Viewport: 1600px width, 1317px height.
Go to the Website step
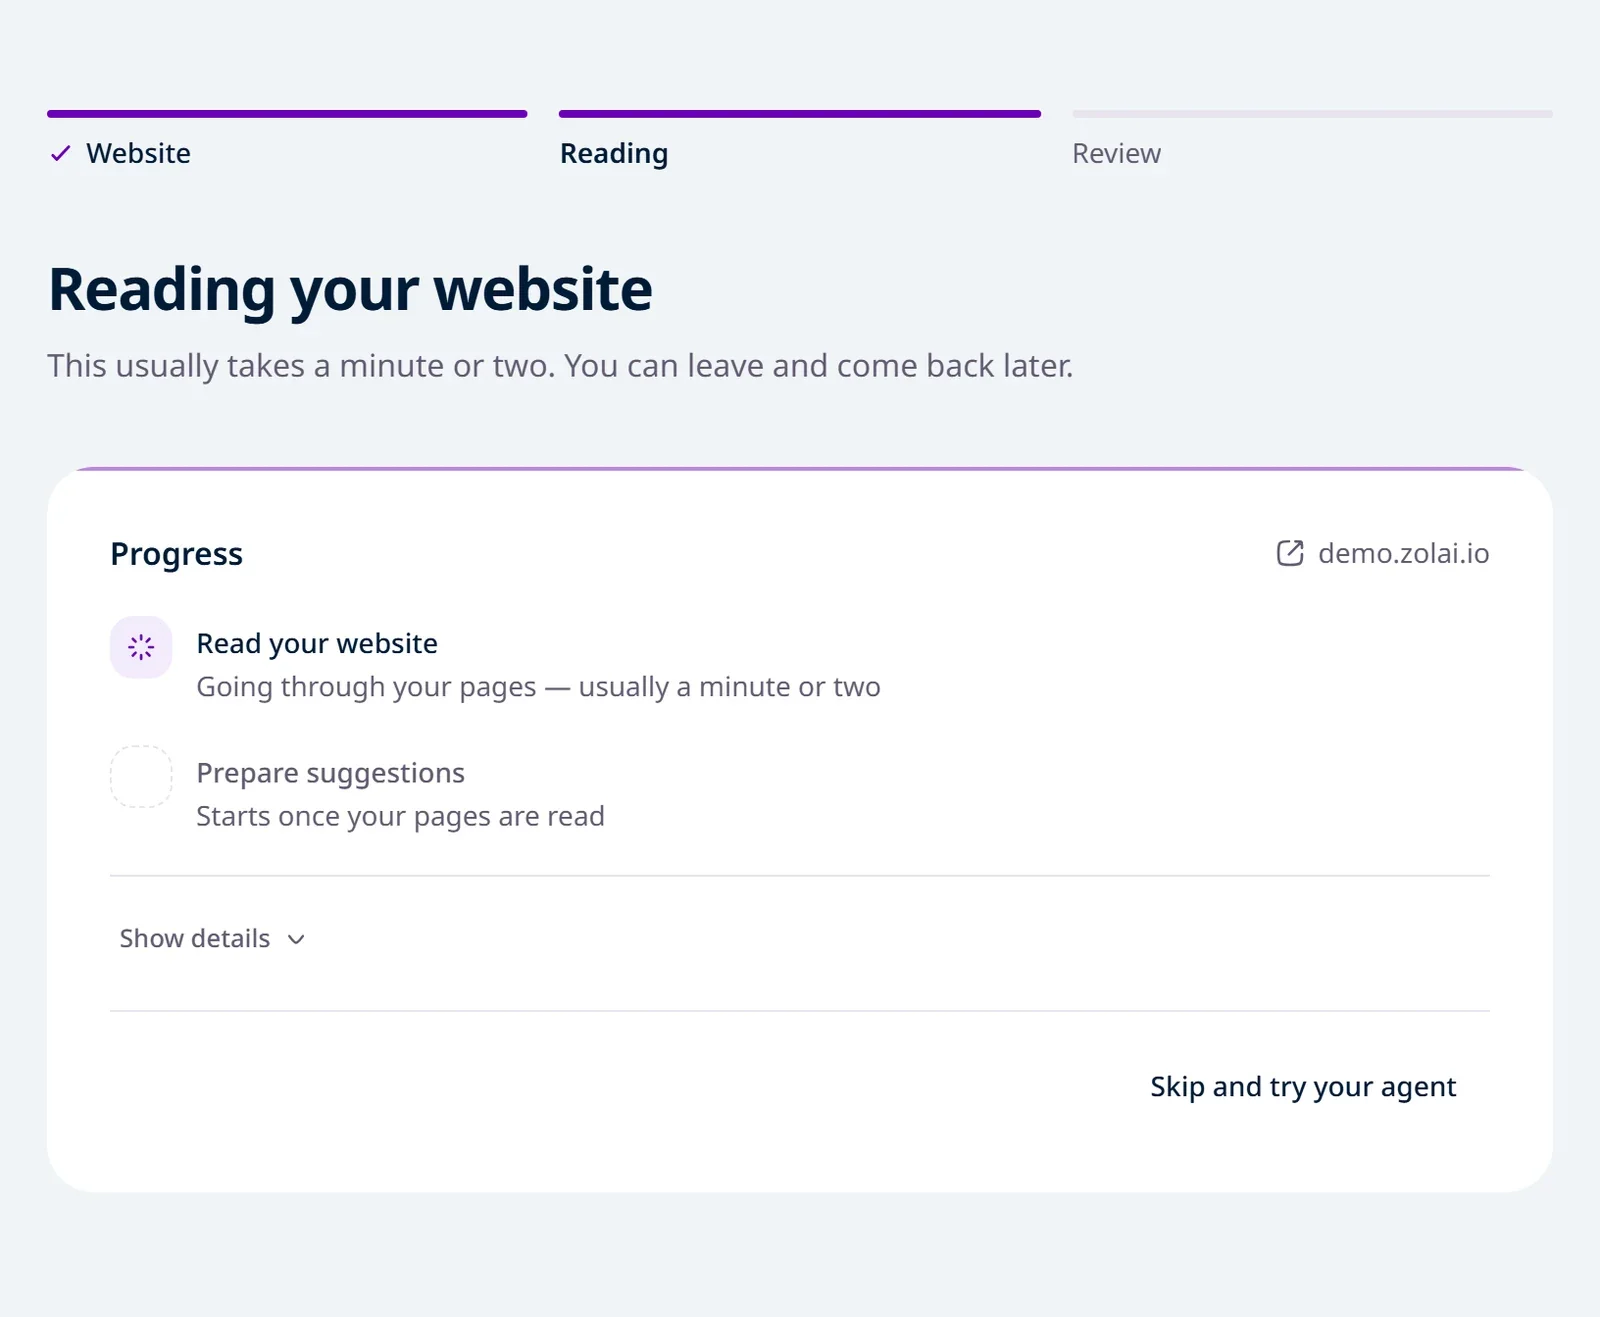[x=138, y=153]
